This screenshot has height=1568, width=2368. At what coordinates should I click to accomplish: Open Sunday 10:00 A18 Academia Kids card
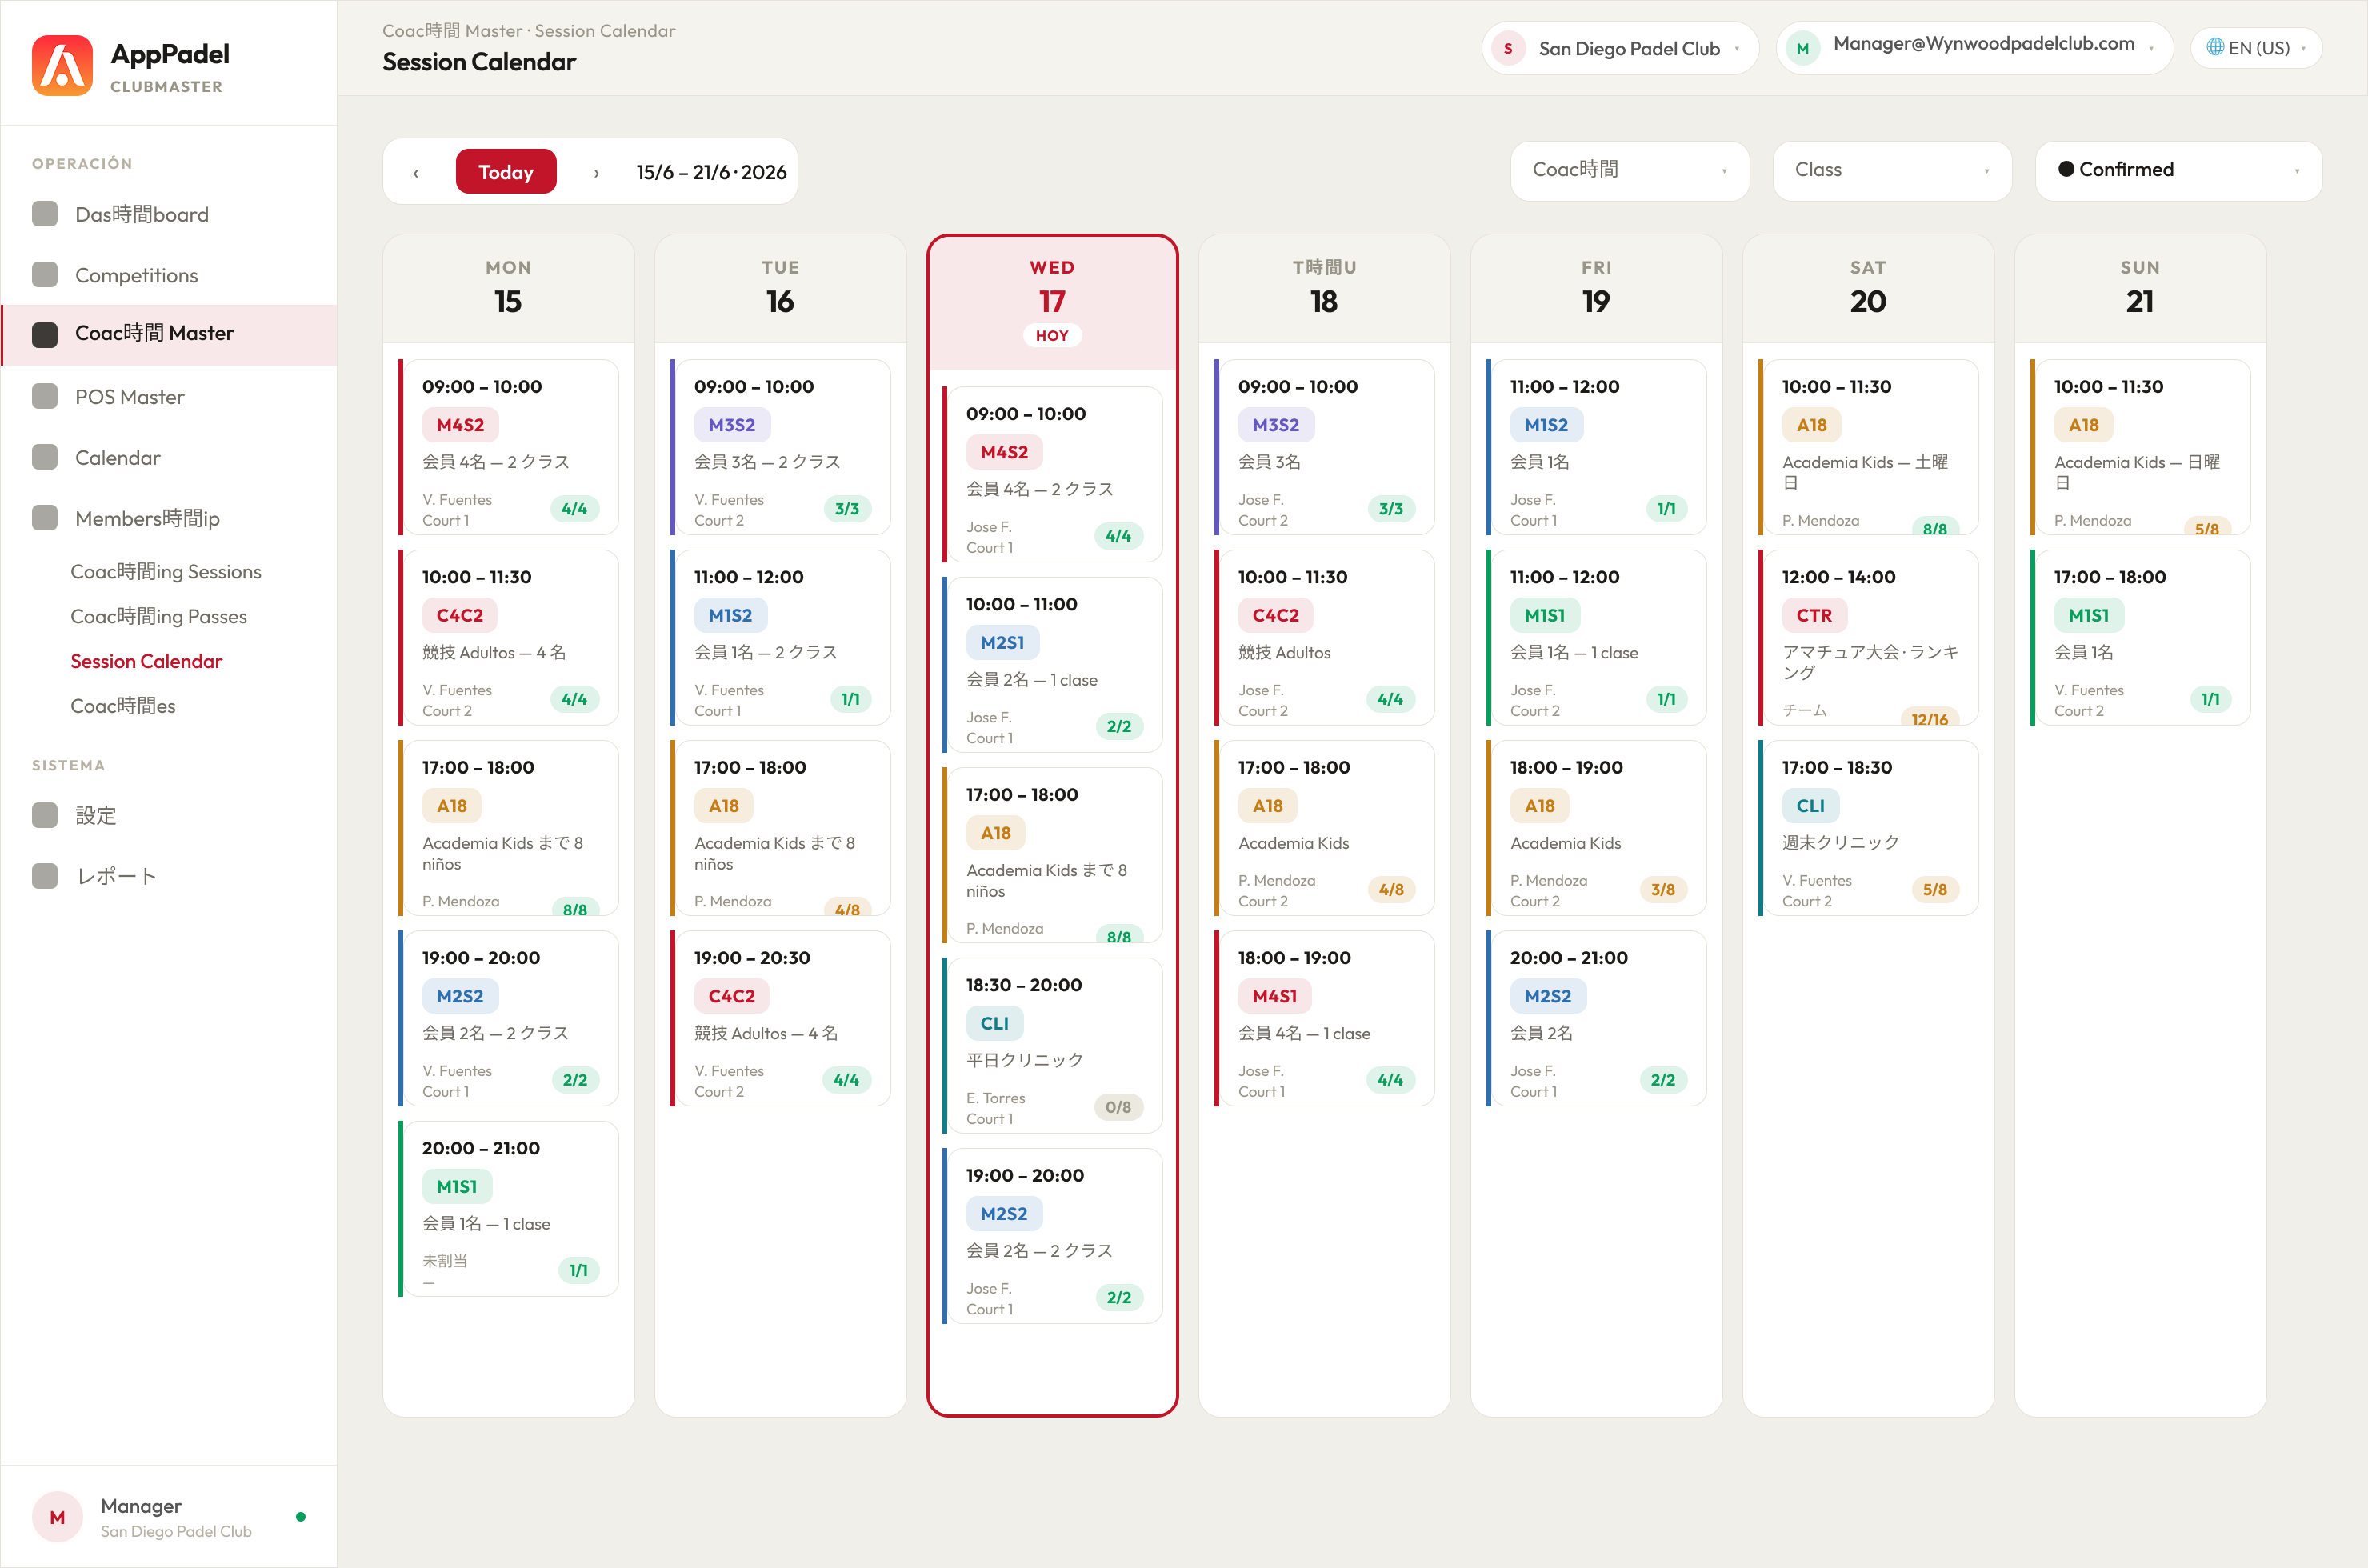[x=2141, y=447]
